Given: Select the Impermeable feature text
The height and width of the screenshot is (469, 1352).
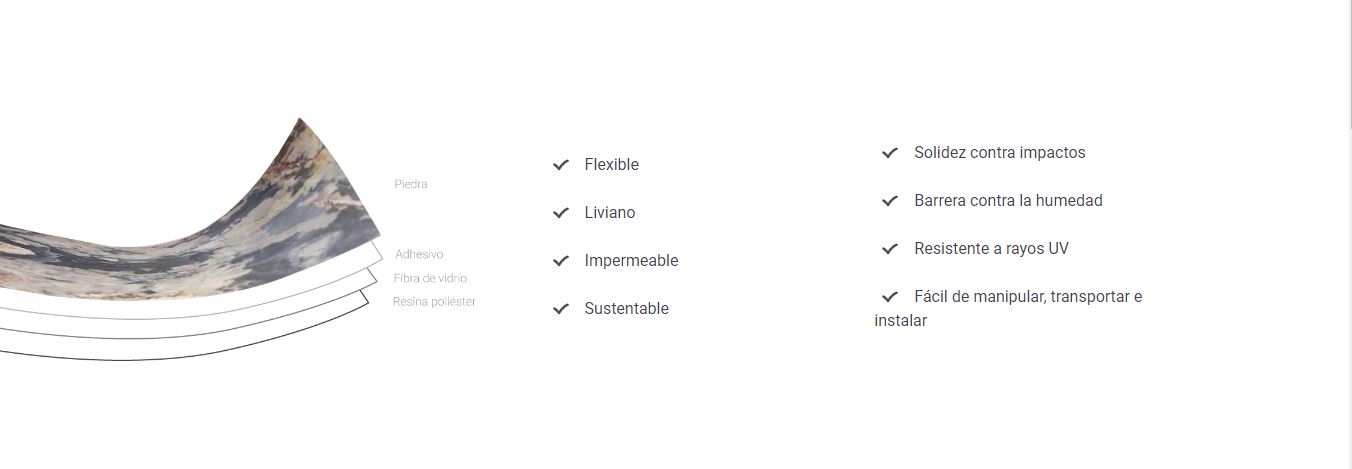Looking at the screenshot, I should pos(631,260).
